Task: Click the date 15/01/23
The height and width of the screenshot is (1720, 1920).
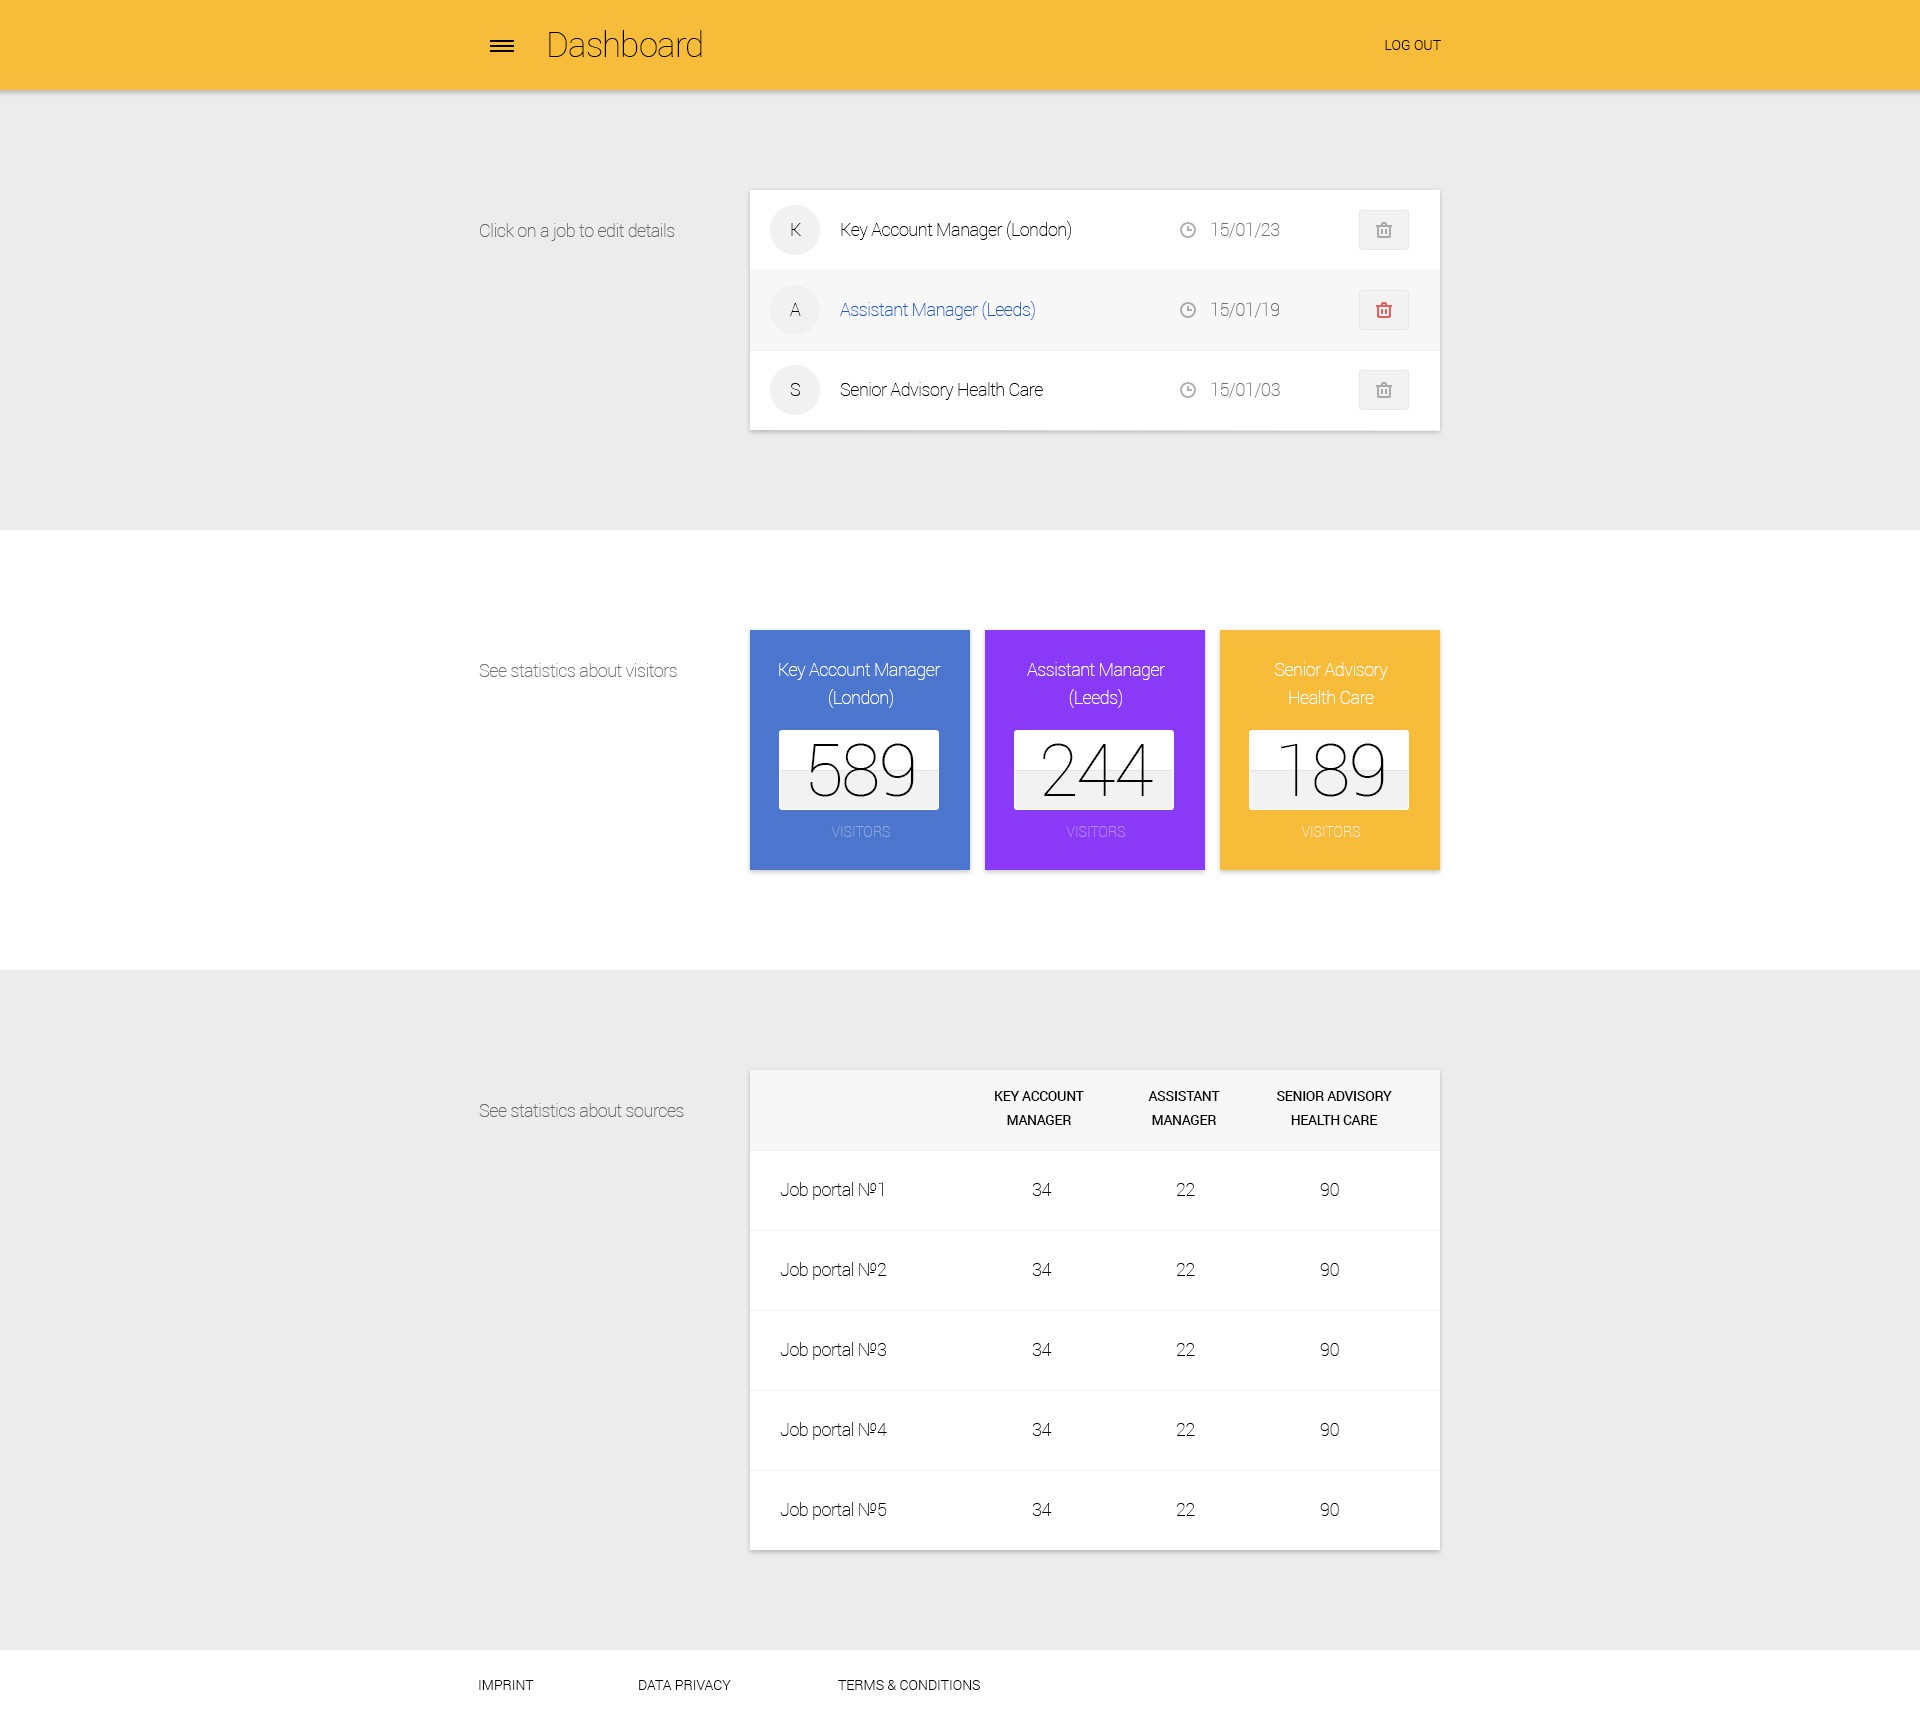Action: coord(1245,230)
